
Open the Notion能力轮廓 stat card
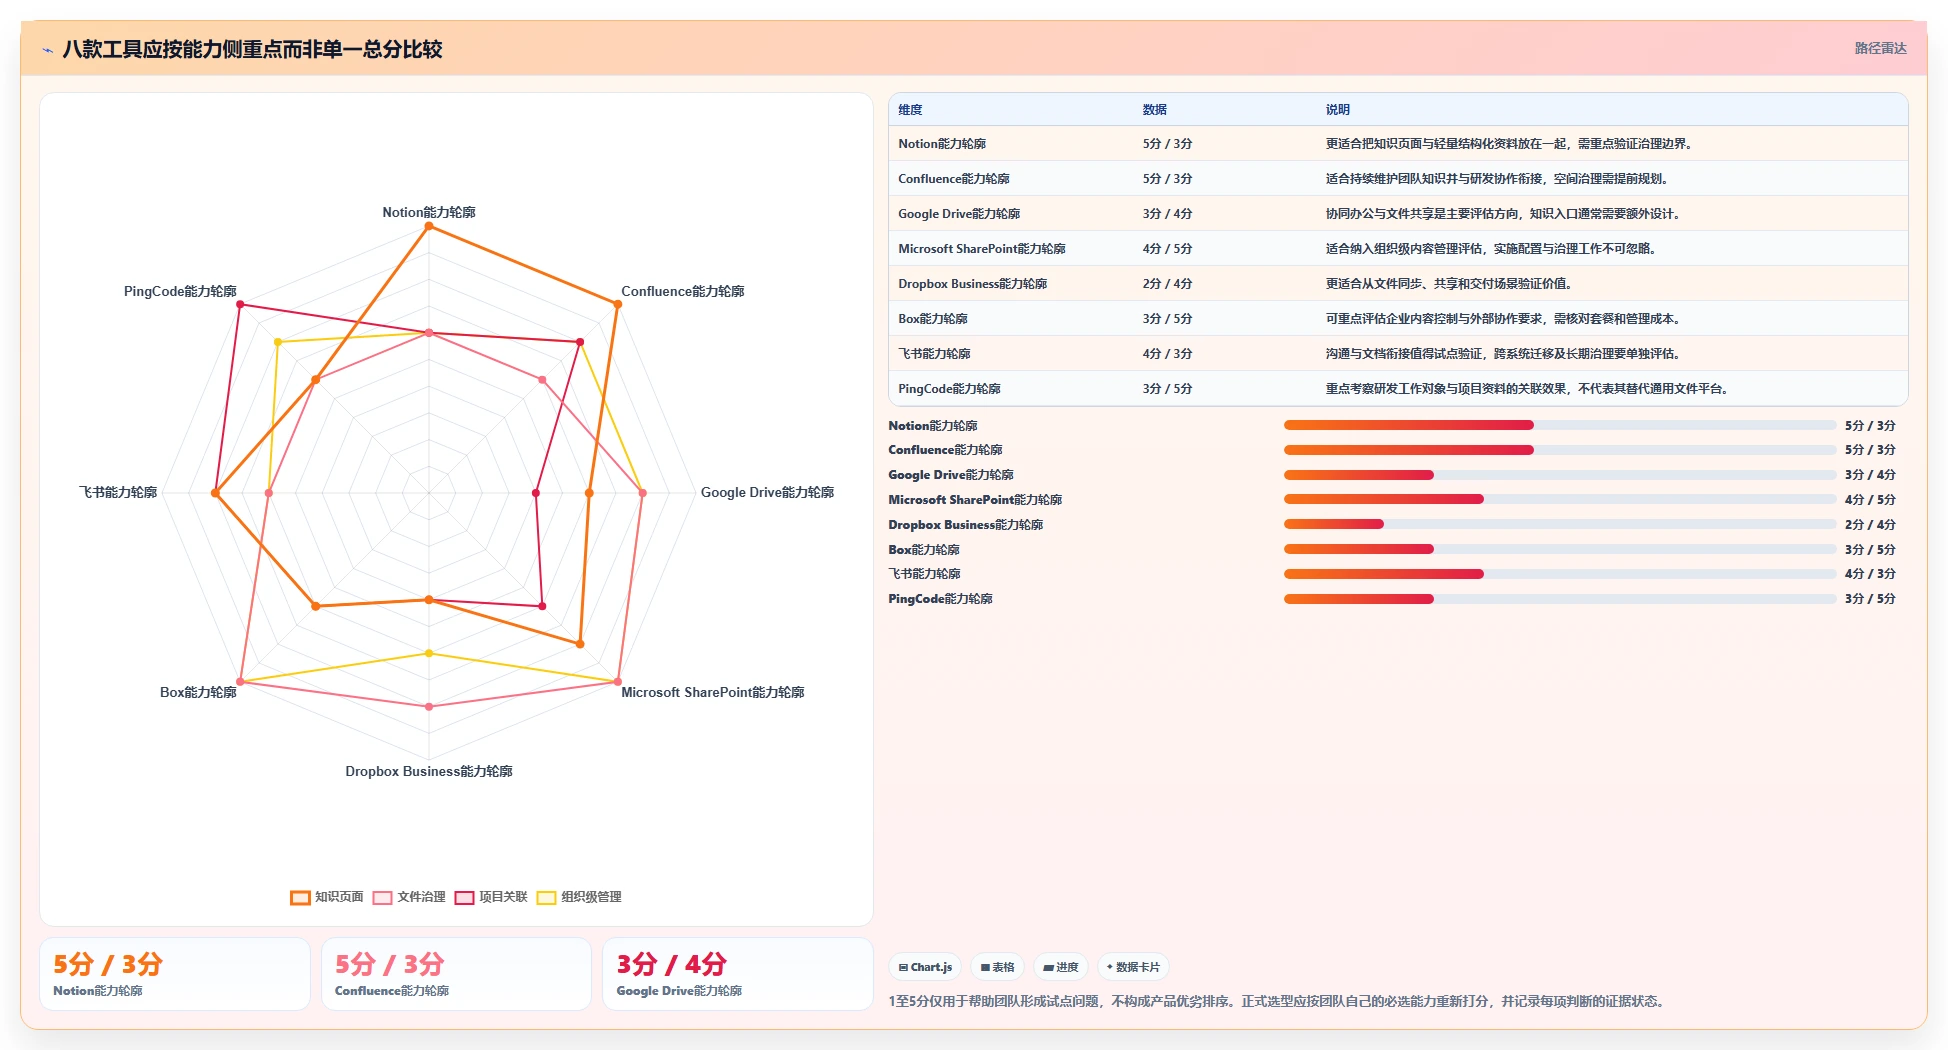(x=175, y=974)
